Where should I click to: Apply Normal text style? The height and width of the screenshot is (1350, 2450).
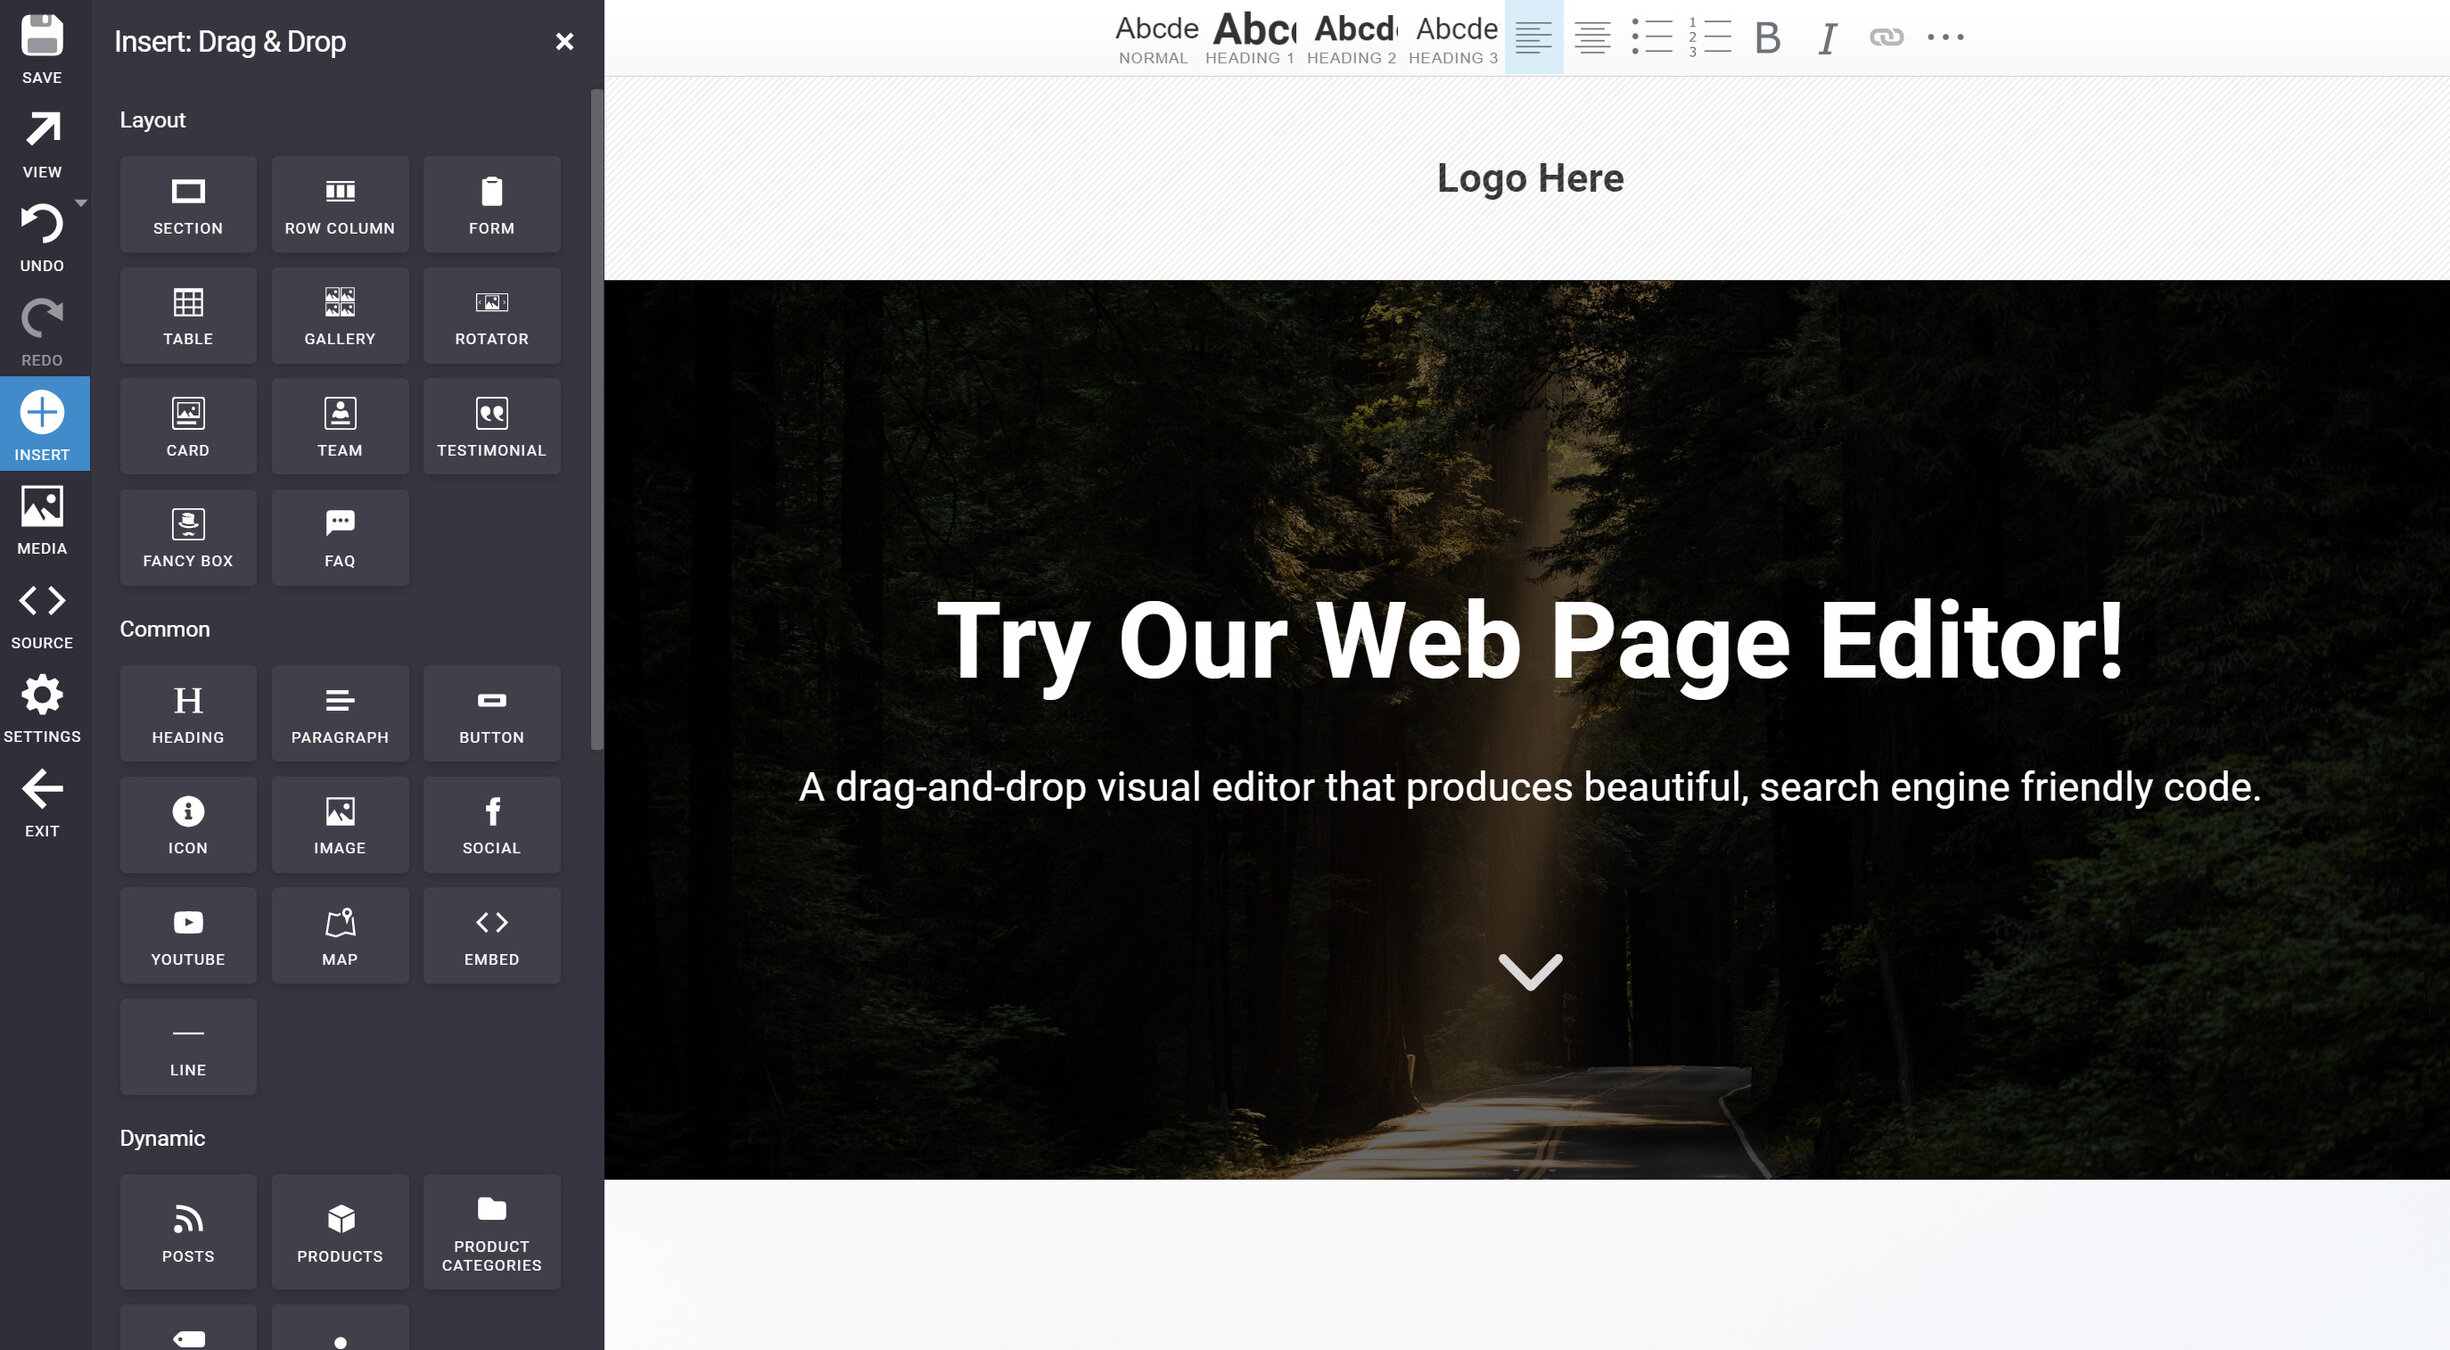tap(1155, 38)
